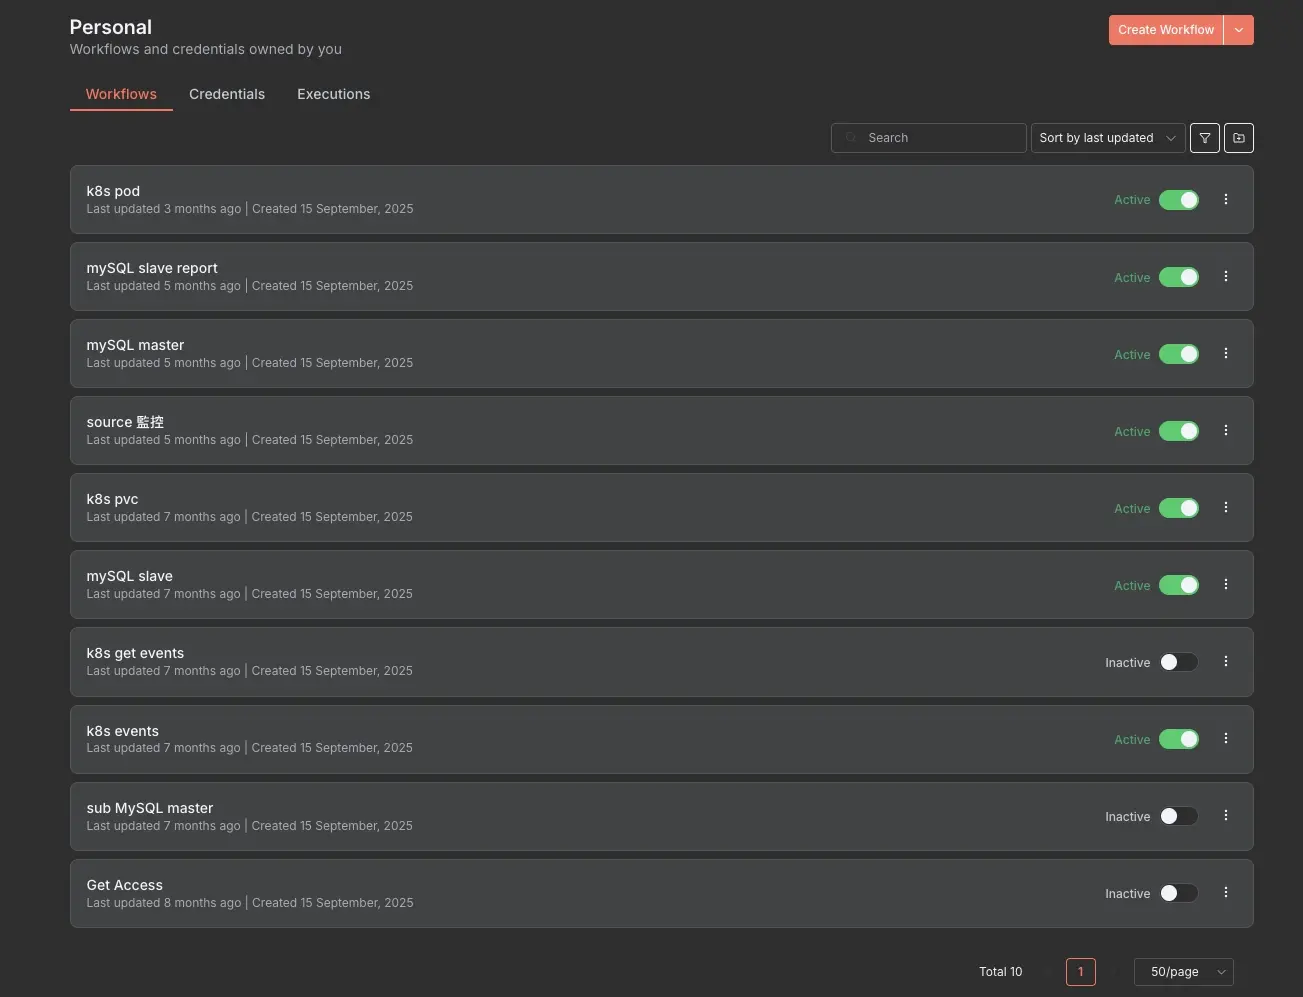This screenshot has height=997, width=1303.
Task: Open actions menu for sub MySQL master
Action: click(1225, 815)
